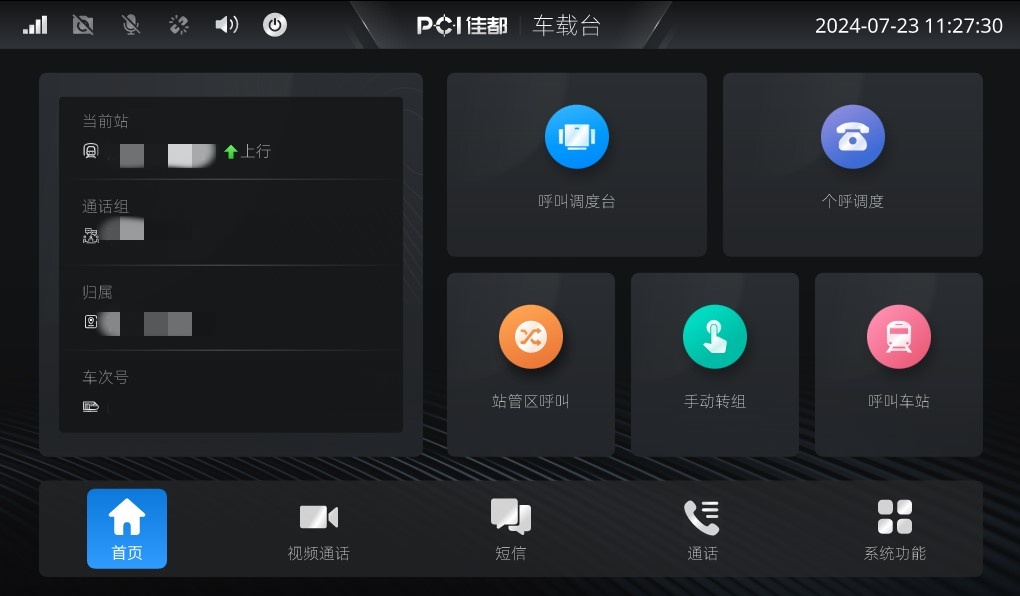Viewport: 1020px width, 596px height.
Task: Toggle the disabled camera icon
Action: (83, 25)
